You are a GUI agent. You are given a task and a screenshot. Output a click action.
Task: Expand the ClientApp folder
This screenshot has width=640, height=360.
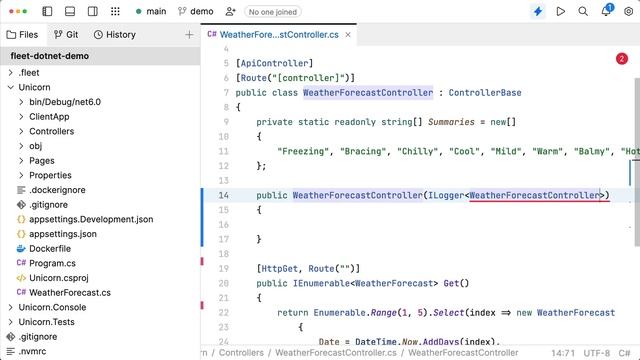(21, 117)
